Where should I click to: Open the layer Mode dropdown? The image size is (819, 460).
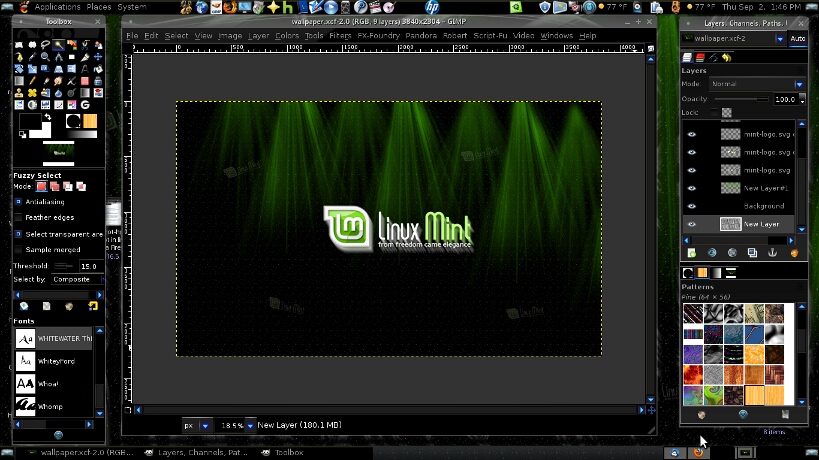click(757, 84)
